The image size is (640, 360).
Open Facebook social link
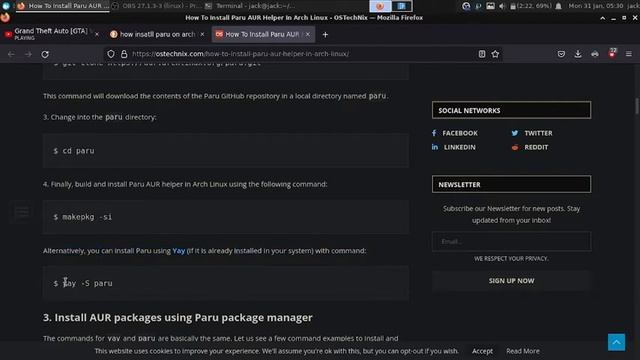pos(455,133)
